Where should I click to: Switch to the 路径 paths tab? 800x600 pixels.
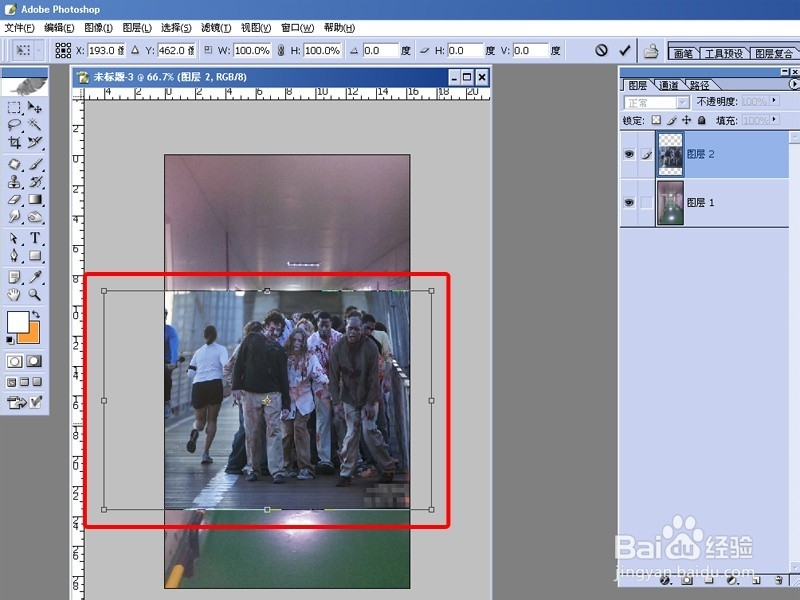coord(699,85)
